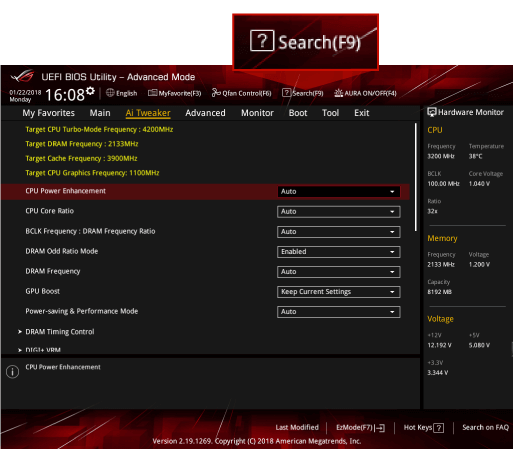Click the Hot Keys question mark icon
513x449 pixels.
tap(439, 428)
